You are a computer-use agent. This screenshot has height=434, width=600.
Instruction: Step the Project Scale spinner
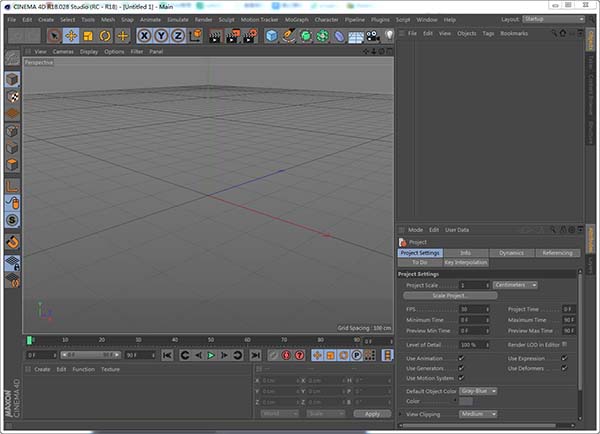[488, 285]
